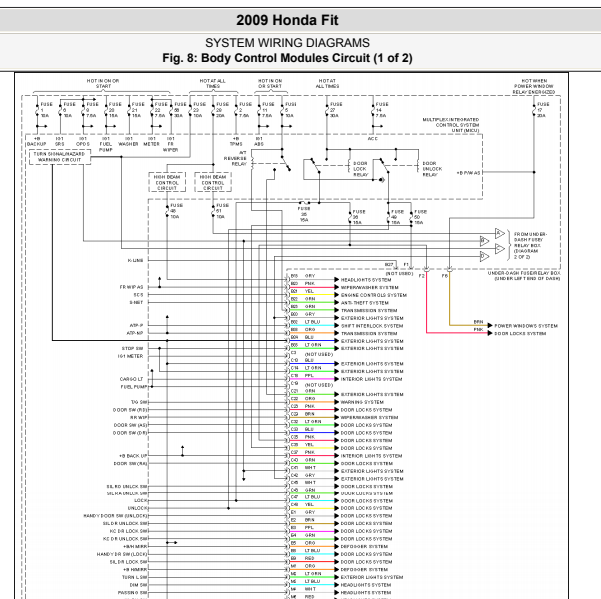Select the 'ATP-NP' signal label
The image size is (601, 599).
click(x=135, y=333)
